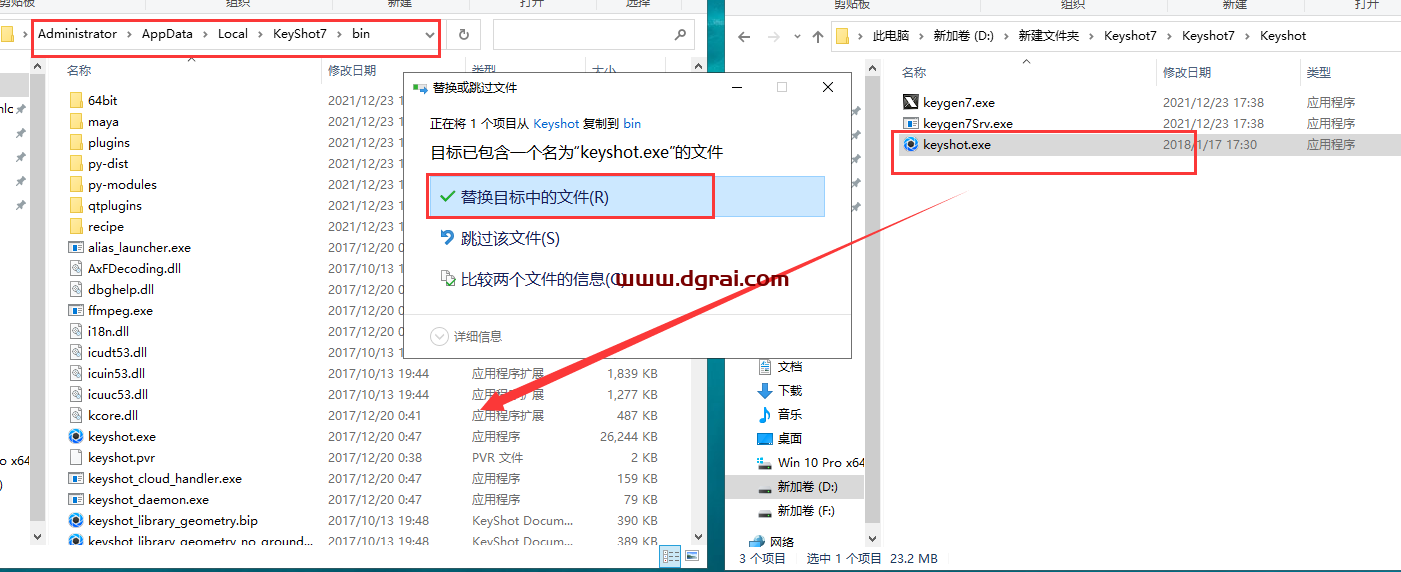Screen dimensions: 1401x572
Task: Select keyshot_cloud_handler.exe file icon
Action: click(76, 478)
